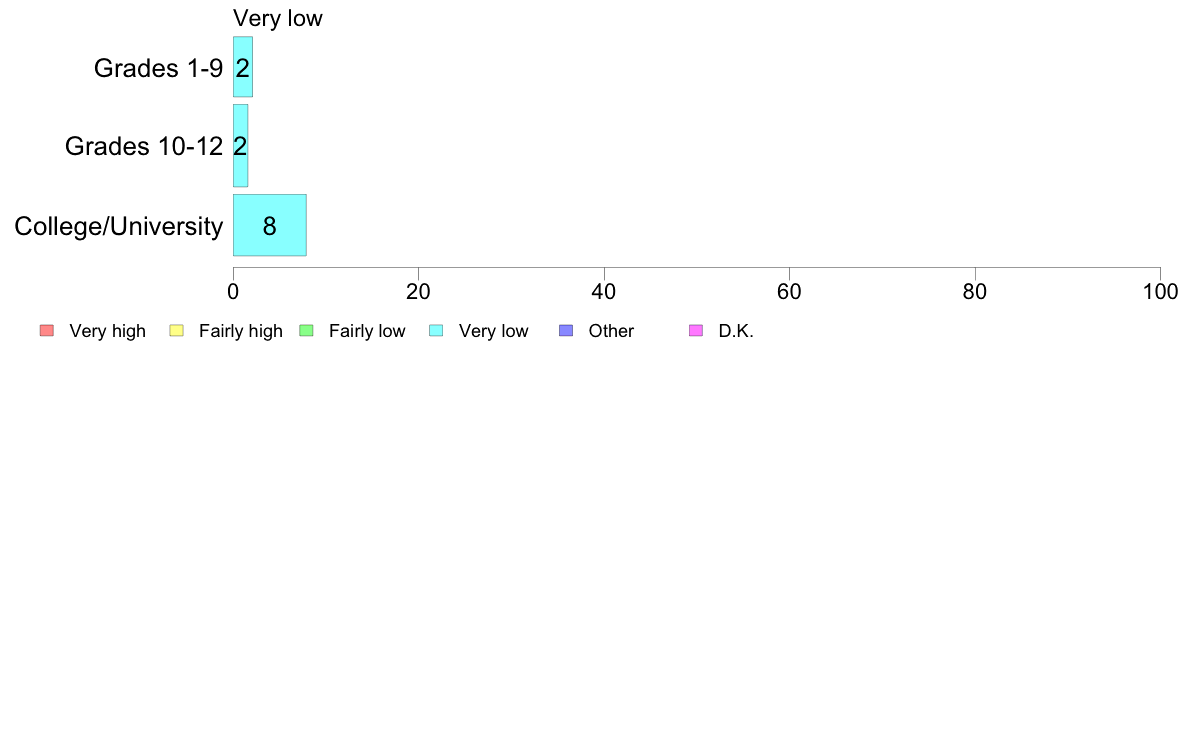Click the axis tick label 0
The image size is (1188, 736).
coord(233,292)
